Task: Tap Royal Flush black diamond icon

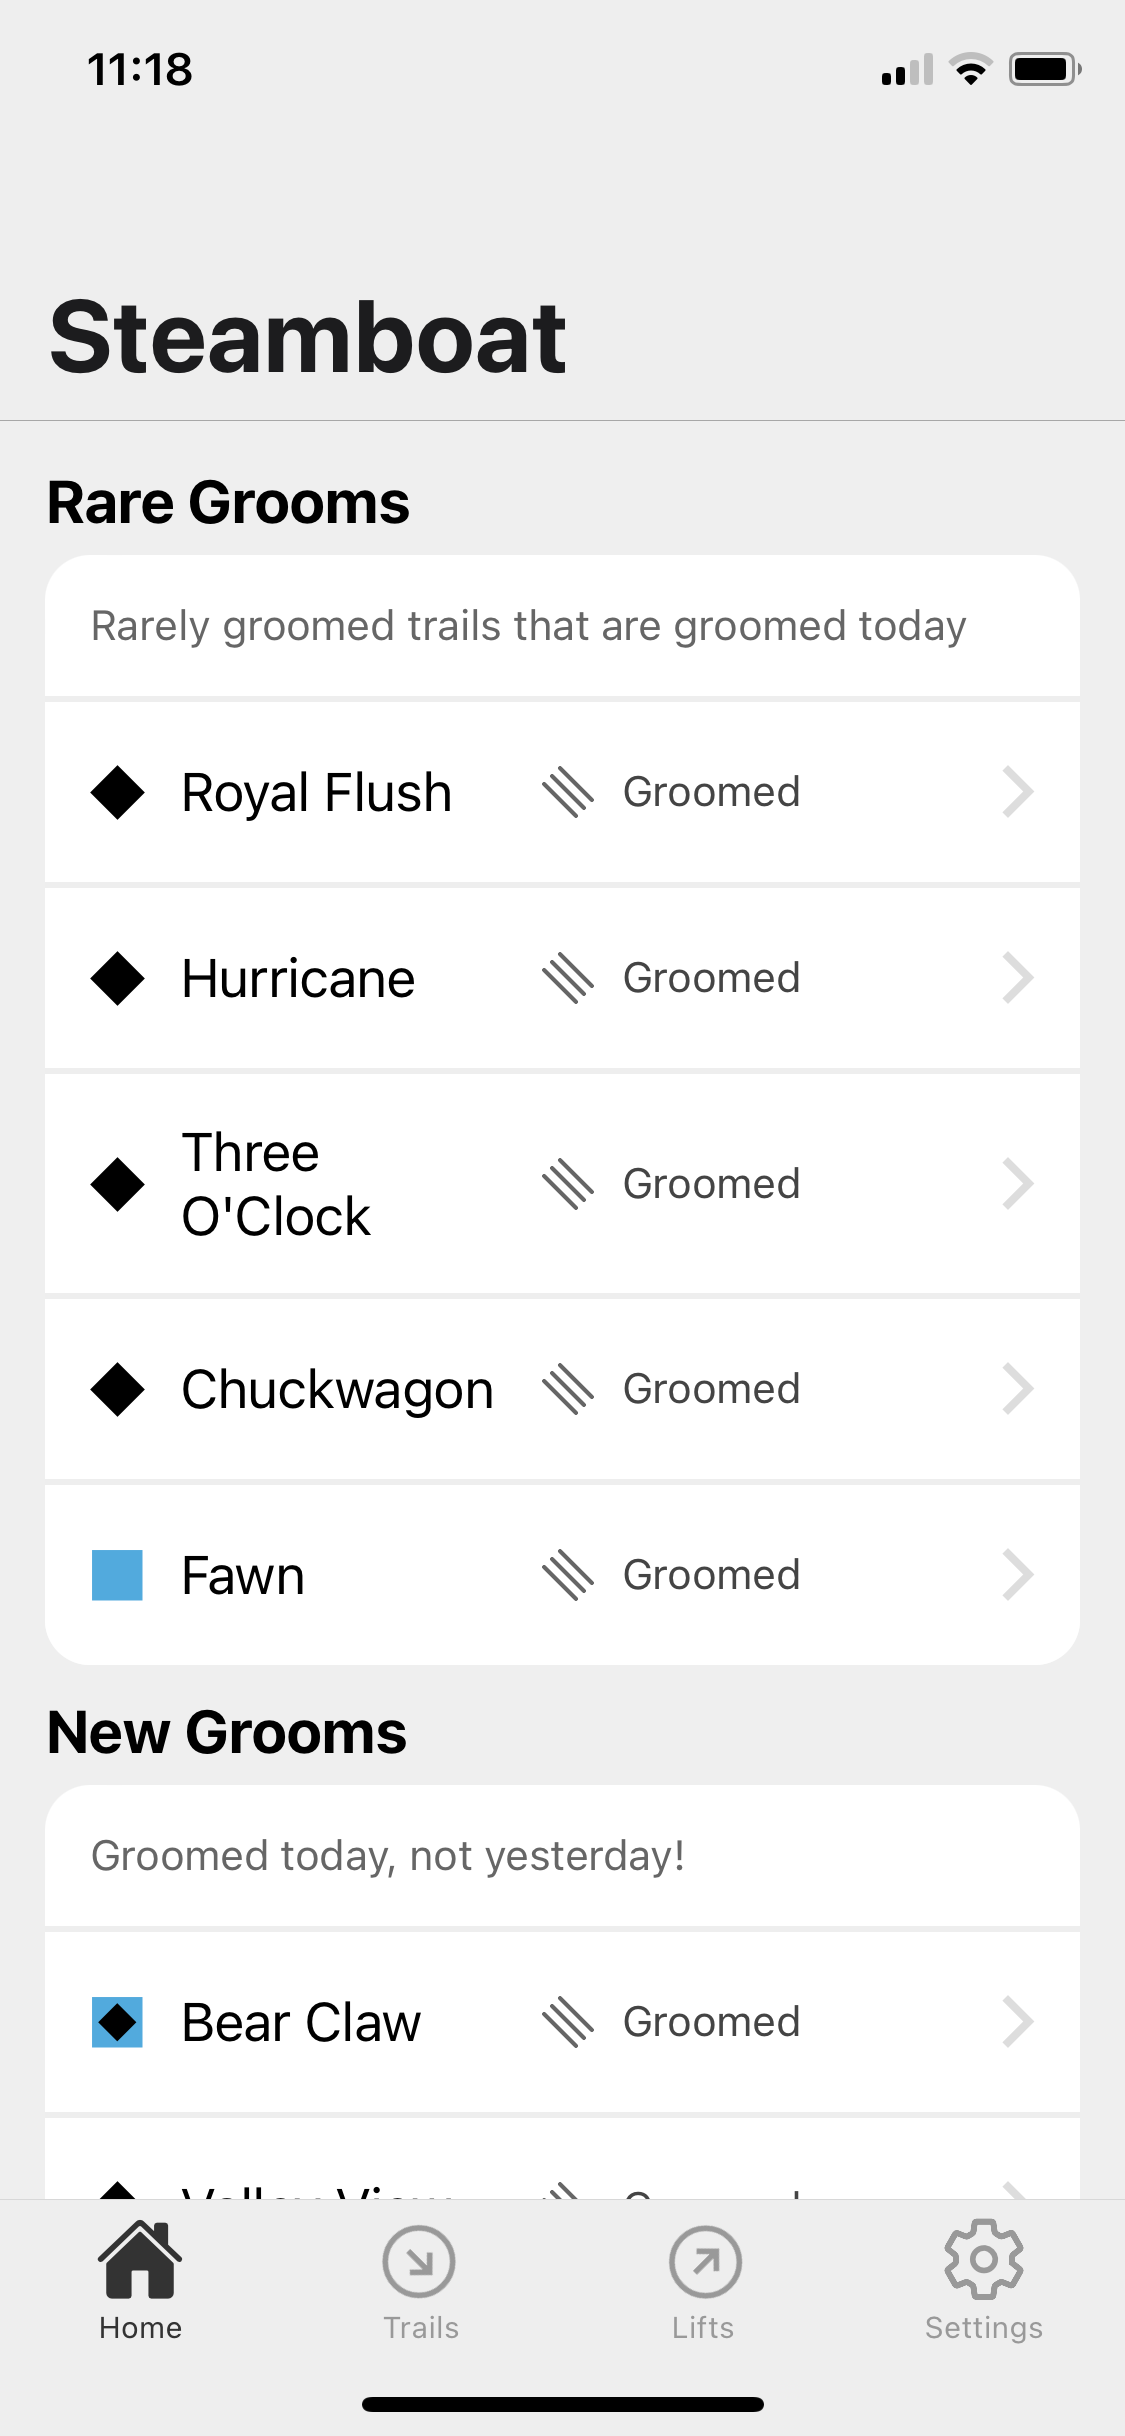Action: pos(118,792)
